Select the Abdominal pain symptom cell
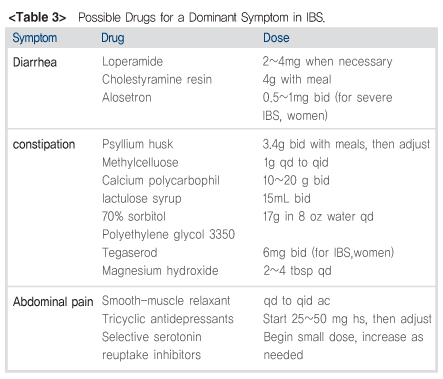Screen dimensions: 443x379 point(53,302)
